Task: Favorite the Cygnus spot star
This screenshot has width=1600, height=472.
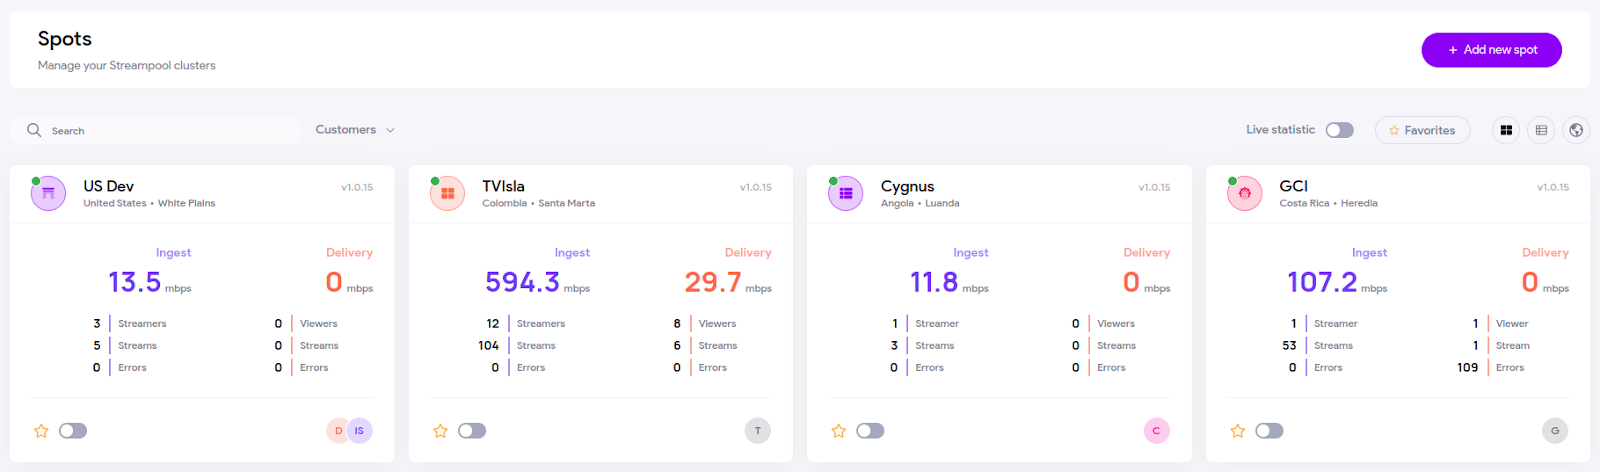Action: (x=838, y=431)
